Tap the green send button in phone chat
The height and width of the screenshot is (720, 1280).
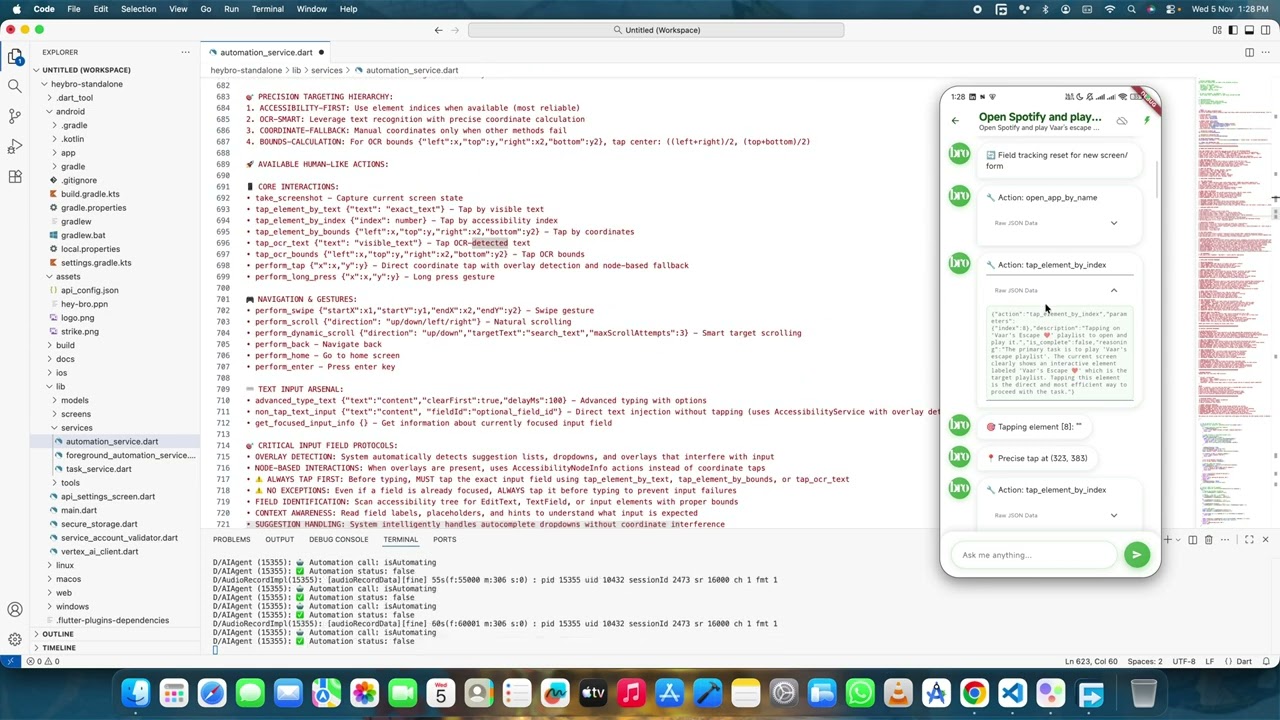click(1136, 554)
